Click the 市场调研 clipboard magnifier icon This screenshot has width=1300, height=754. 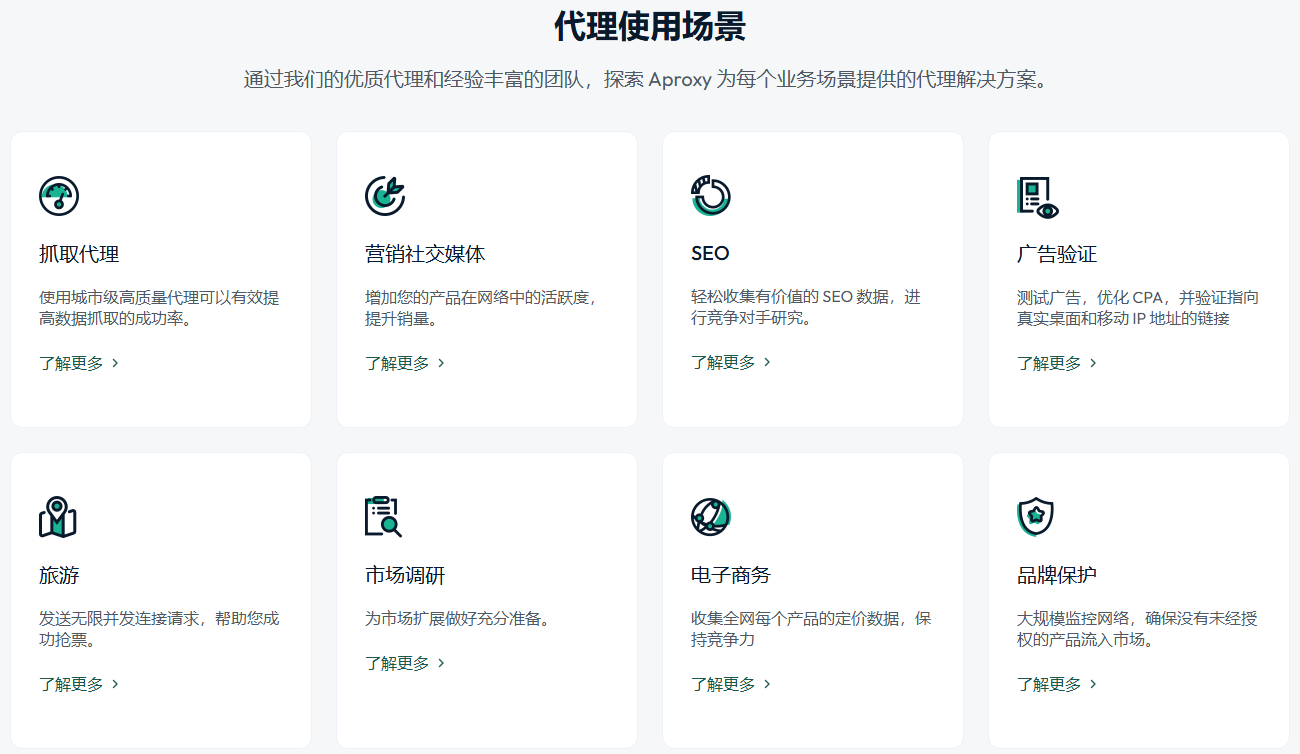384,517
